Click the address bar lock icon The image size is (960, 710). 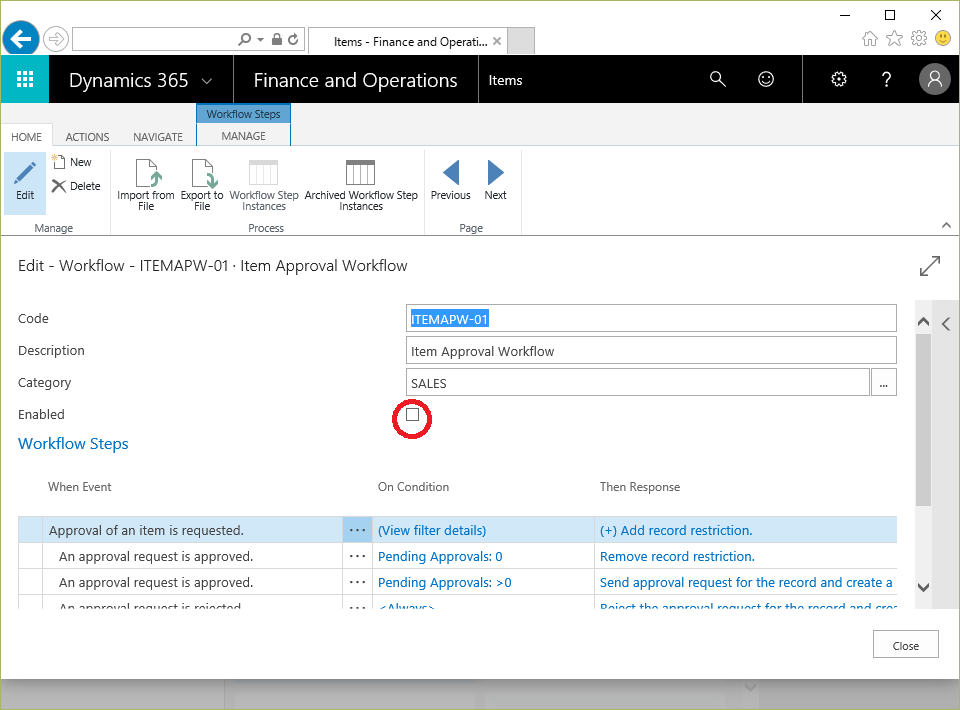277,40
